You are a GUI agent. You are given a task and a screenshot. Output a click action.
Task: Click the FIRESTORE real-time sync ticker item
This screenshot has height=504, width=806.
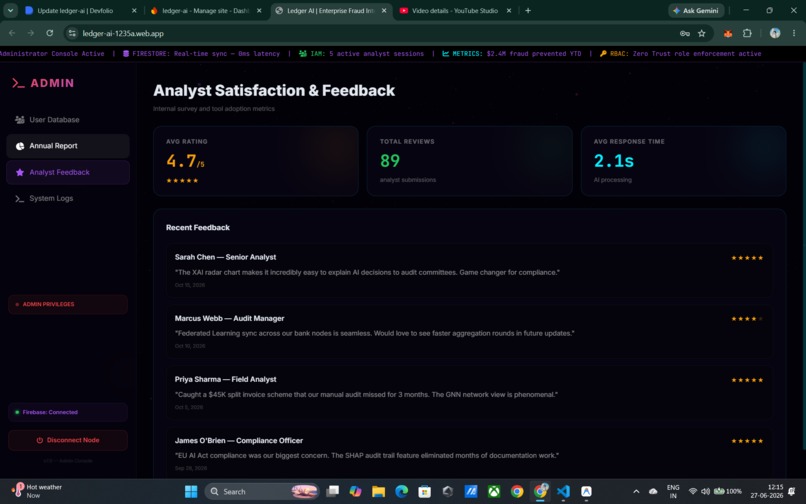(201, 53)
